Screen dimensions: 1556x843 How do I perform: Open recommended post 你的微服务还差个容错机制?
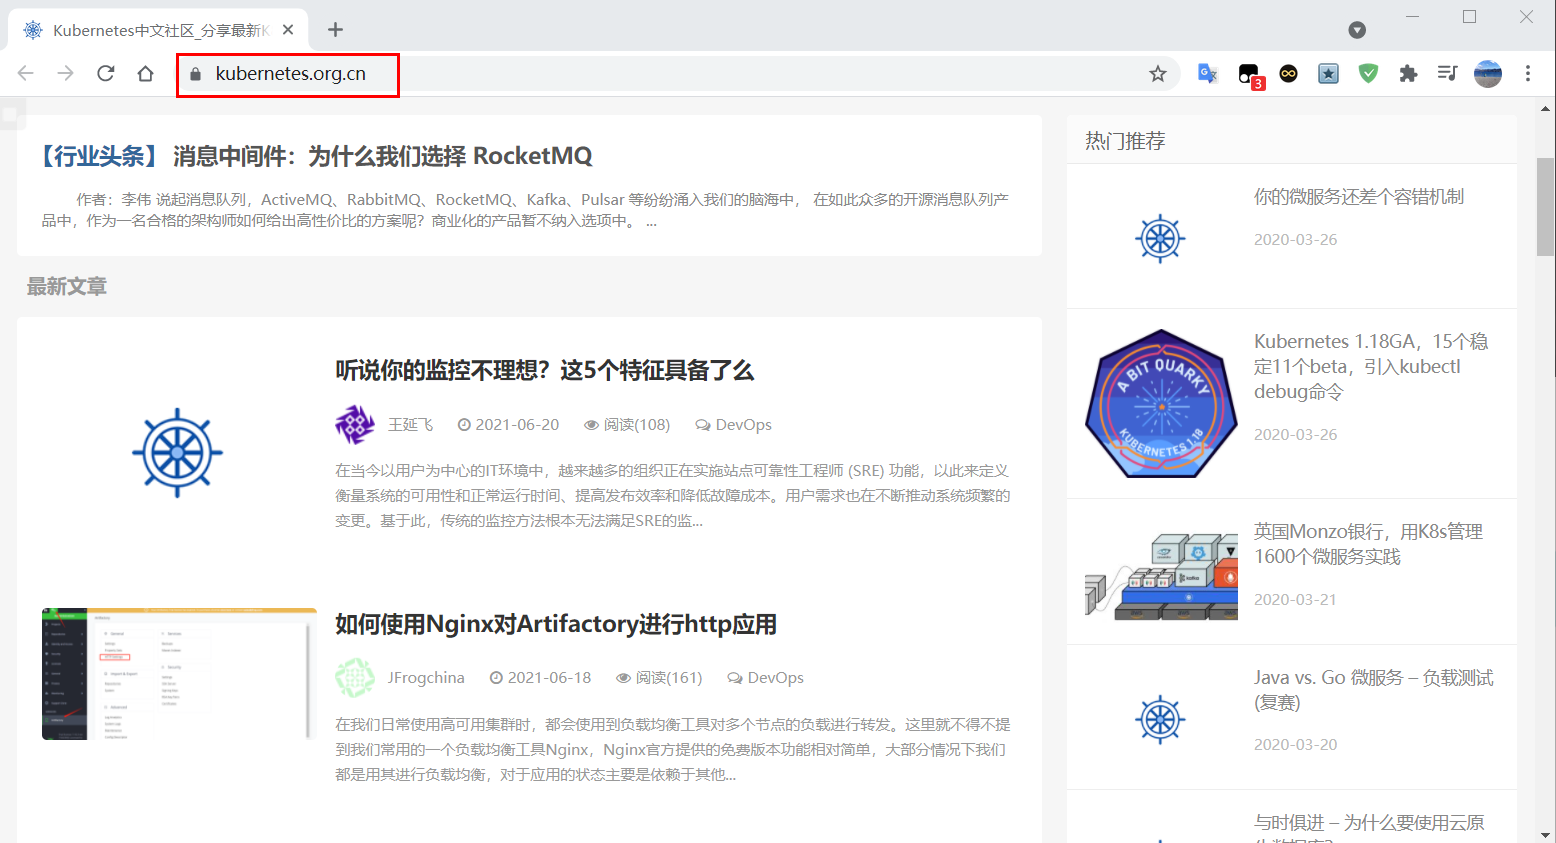pos(1359,197)
